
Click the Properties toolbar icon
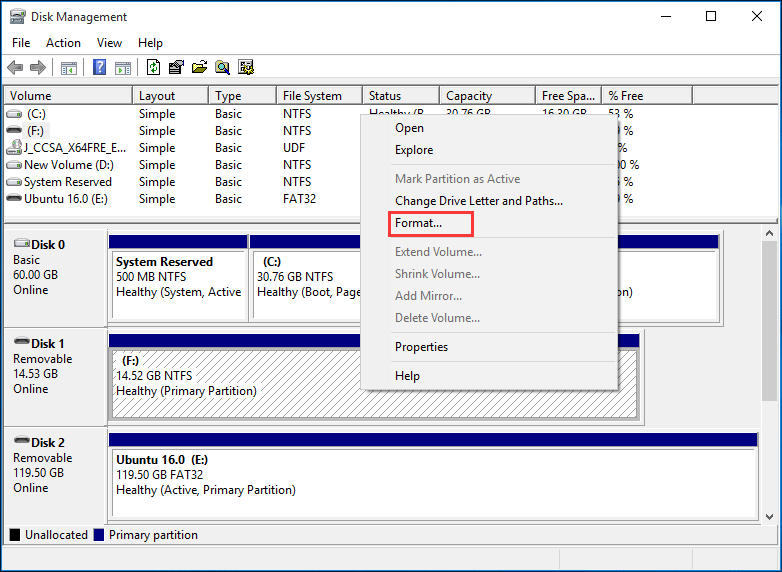(x=176, y=67)
